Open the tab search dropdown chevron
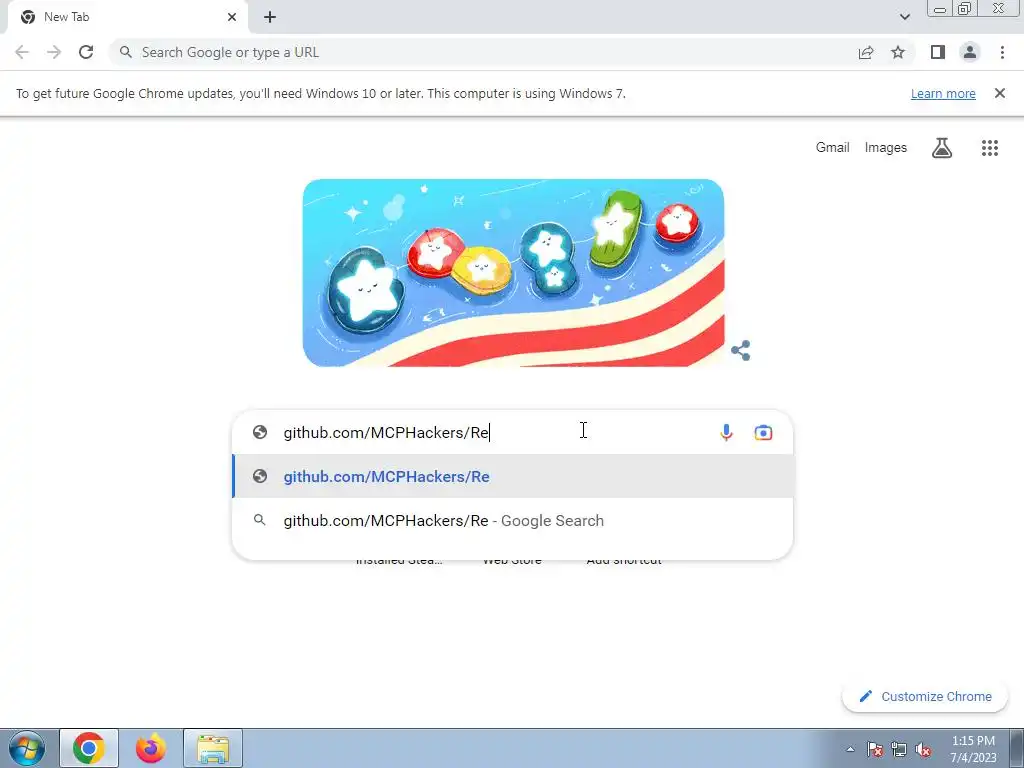Viewport: 1024px width, 768px height. coord(904,17)
